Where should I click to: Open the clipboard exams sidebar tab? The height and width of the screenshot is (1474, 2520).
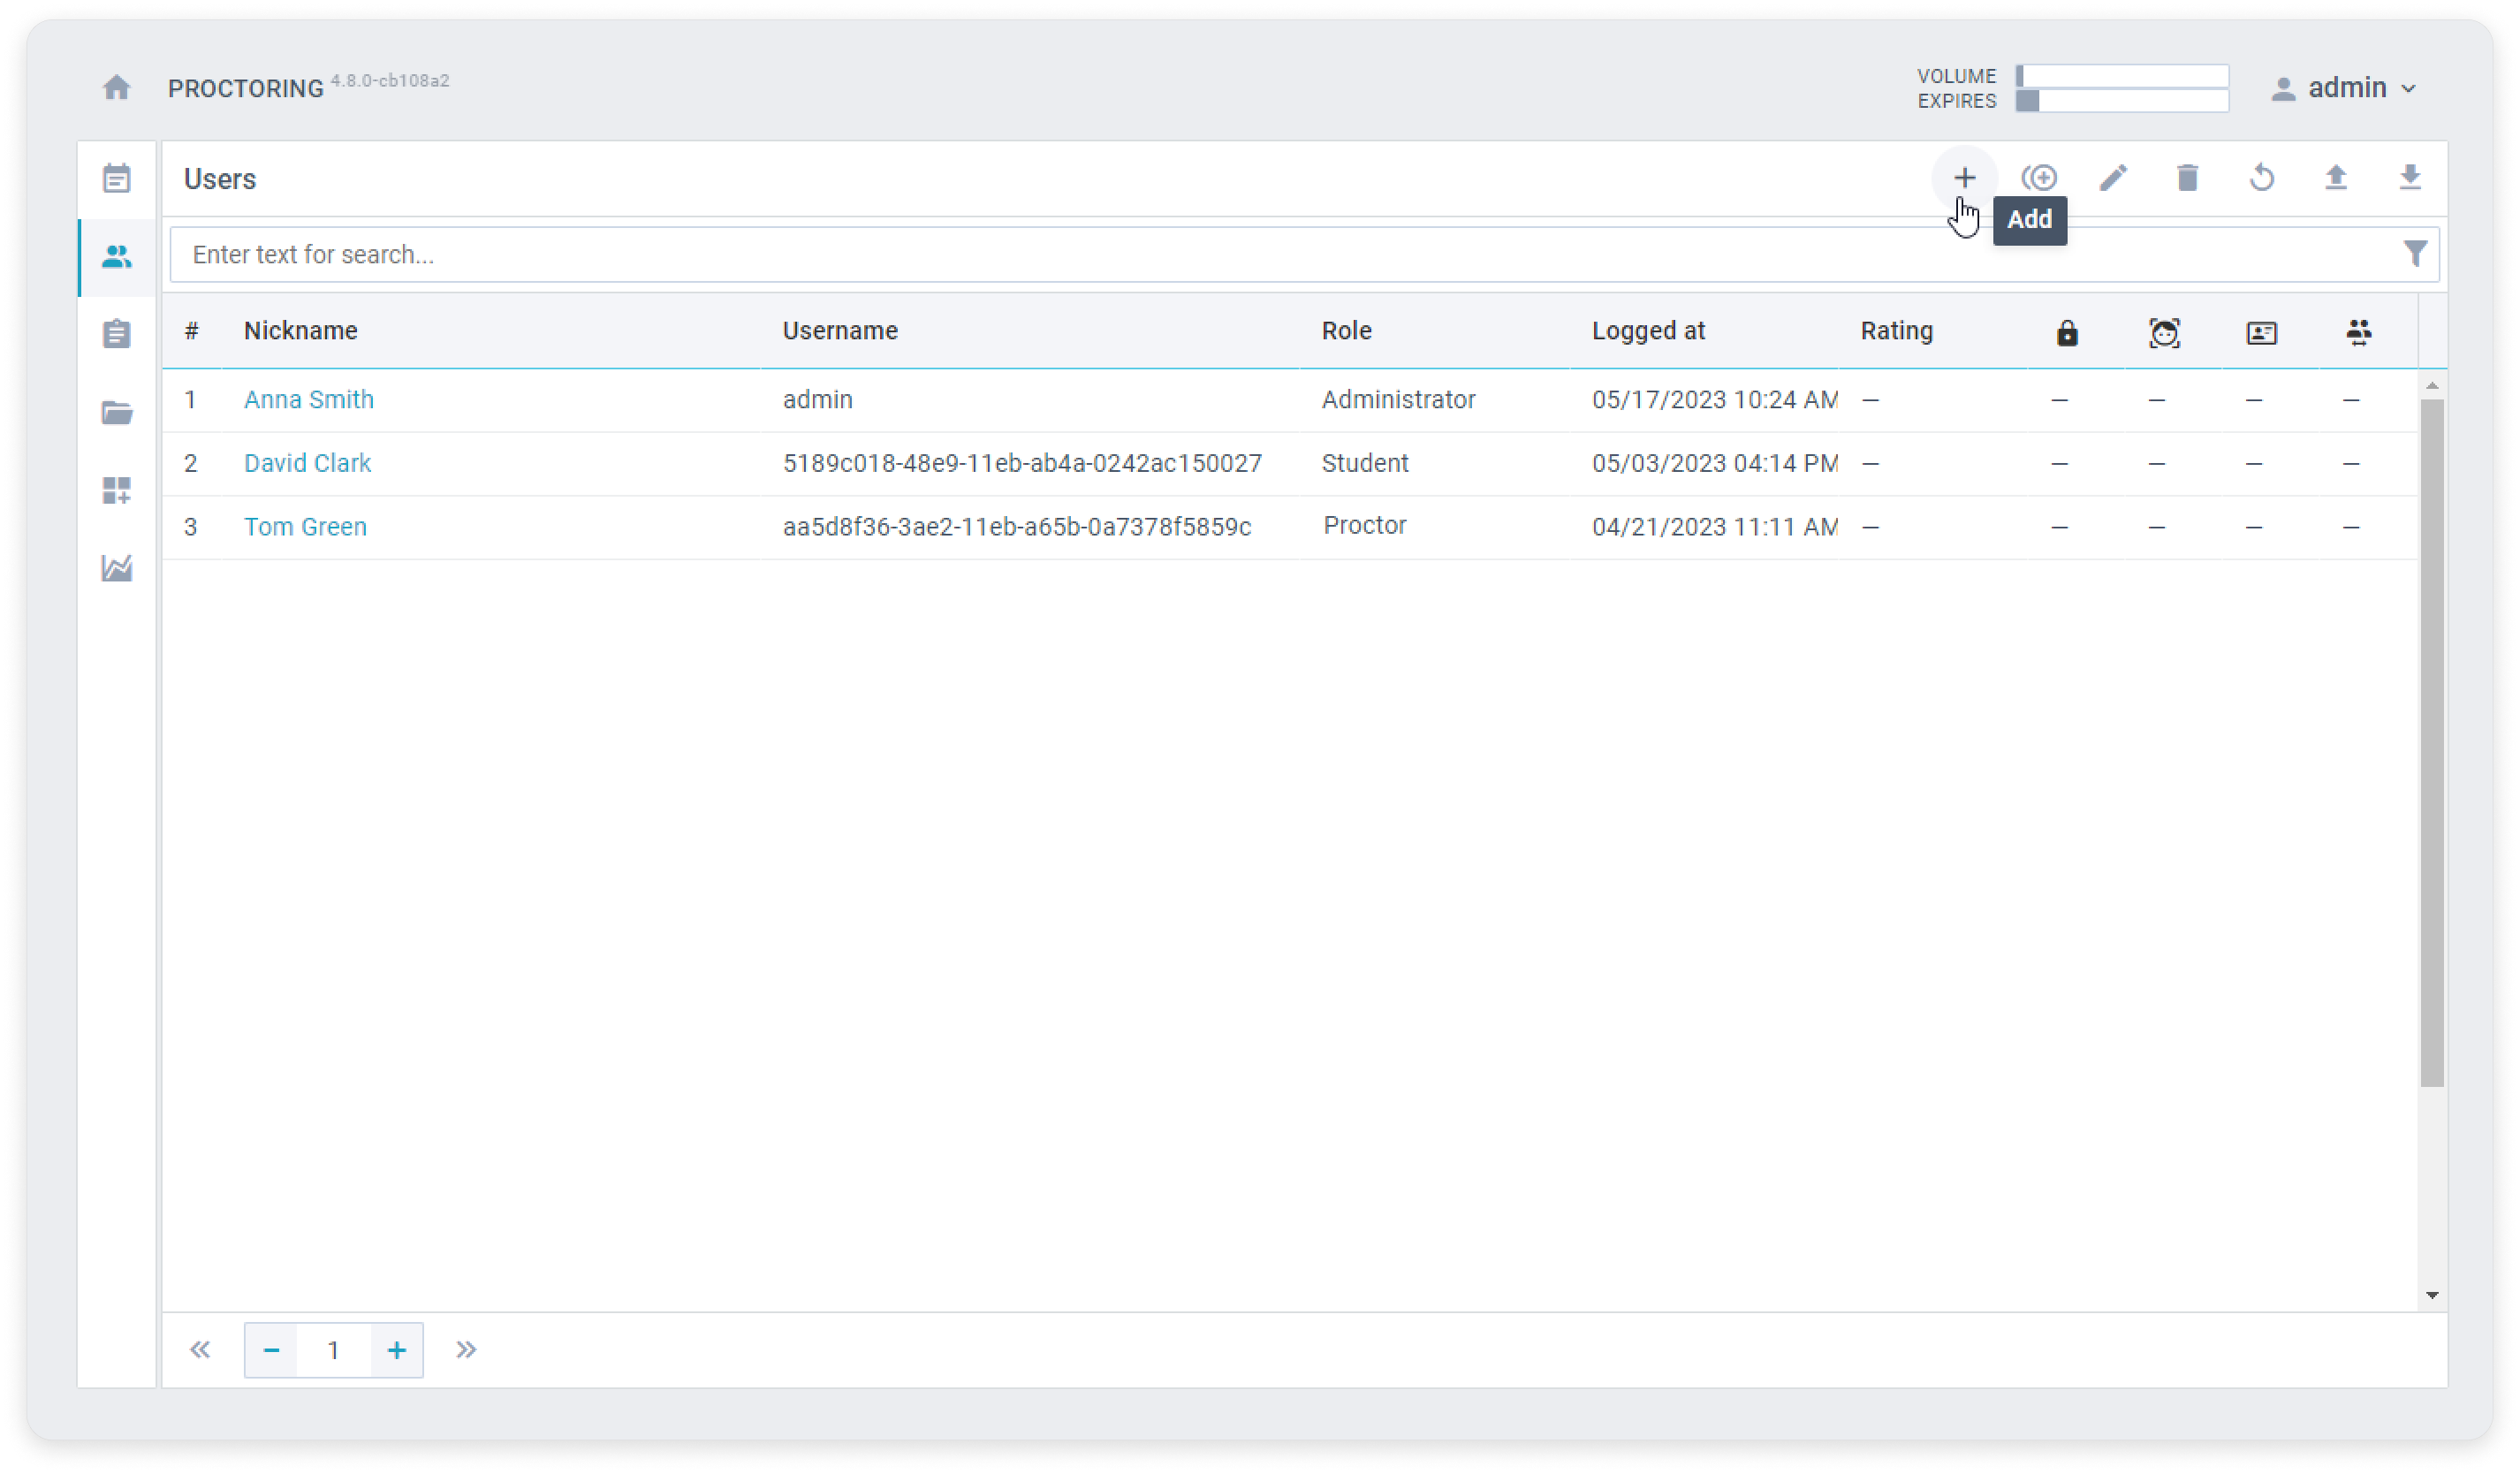coord(117,334)
